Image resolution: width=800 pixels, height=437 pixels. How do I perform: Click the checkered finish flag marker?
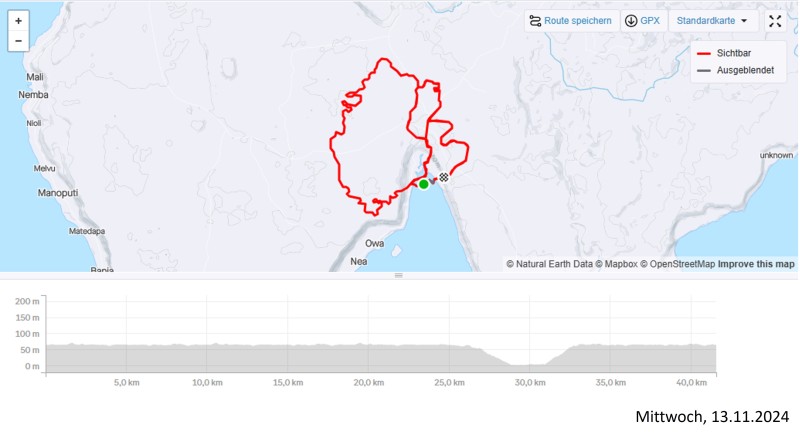443,177
